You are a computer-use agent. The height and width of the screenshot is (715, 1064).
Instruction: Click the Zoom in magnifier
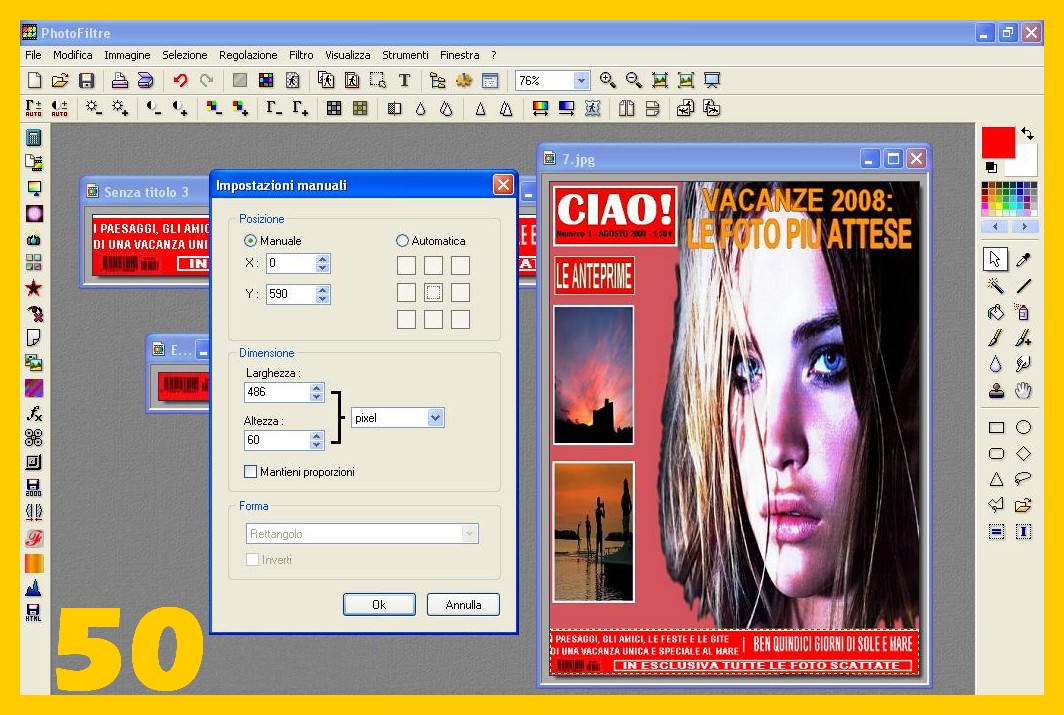pos(607,81)
